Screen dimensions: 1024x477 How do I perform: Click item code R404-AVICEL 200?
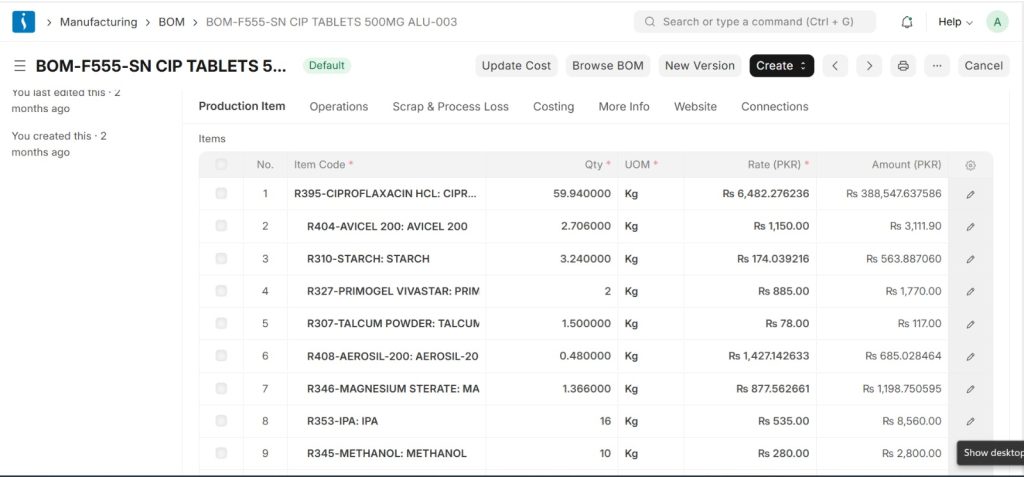(387, 226)
